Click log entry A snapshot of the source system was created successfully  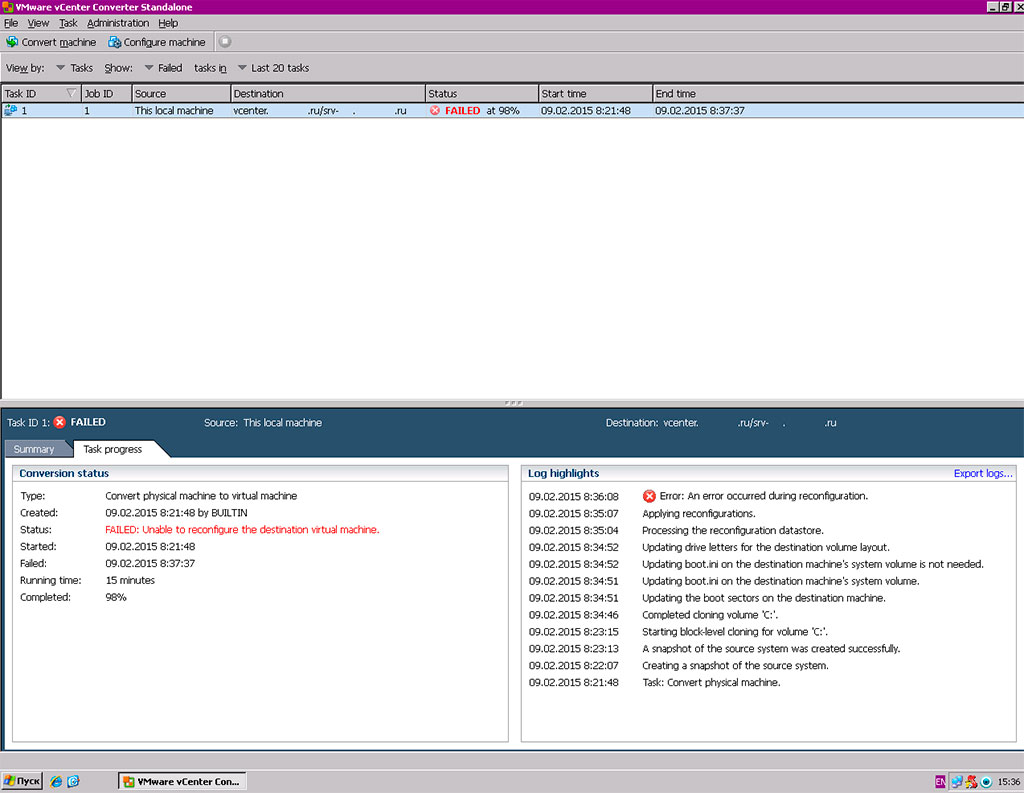click(x=771, y=649)
